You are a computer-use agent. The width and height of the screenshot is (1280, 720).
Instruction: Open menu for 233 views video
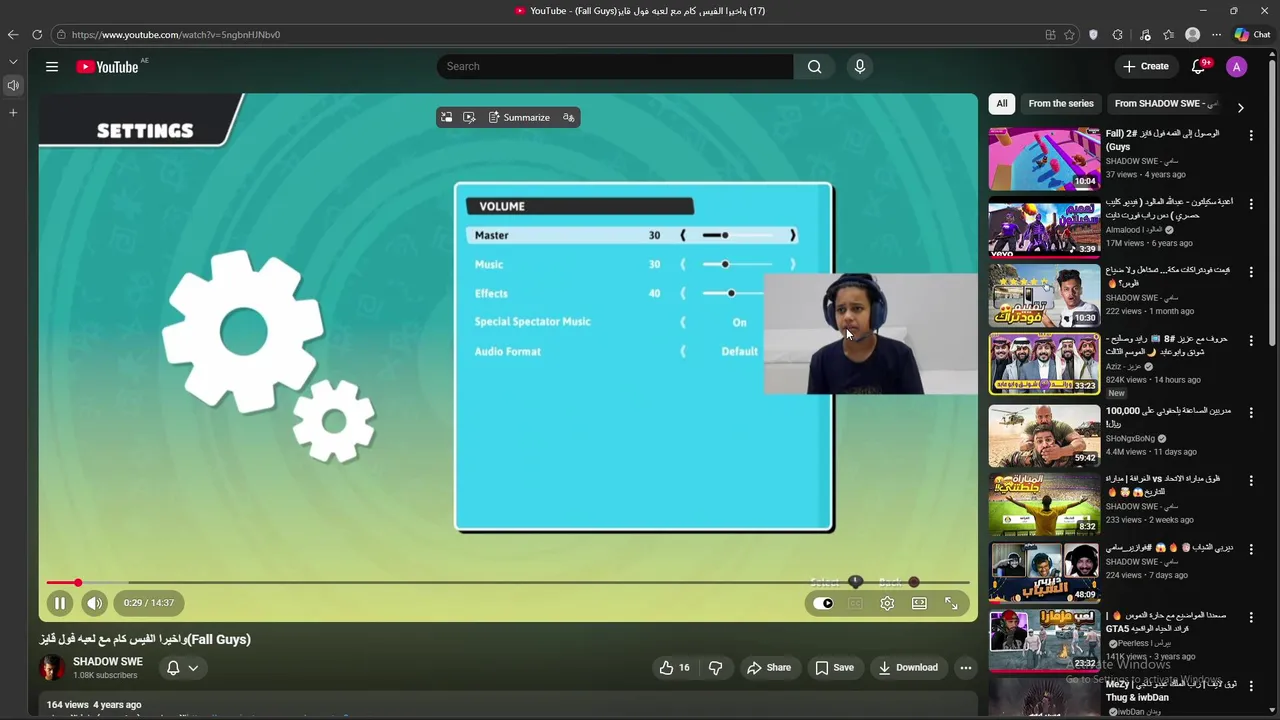point(1251,481)
